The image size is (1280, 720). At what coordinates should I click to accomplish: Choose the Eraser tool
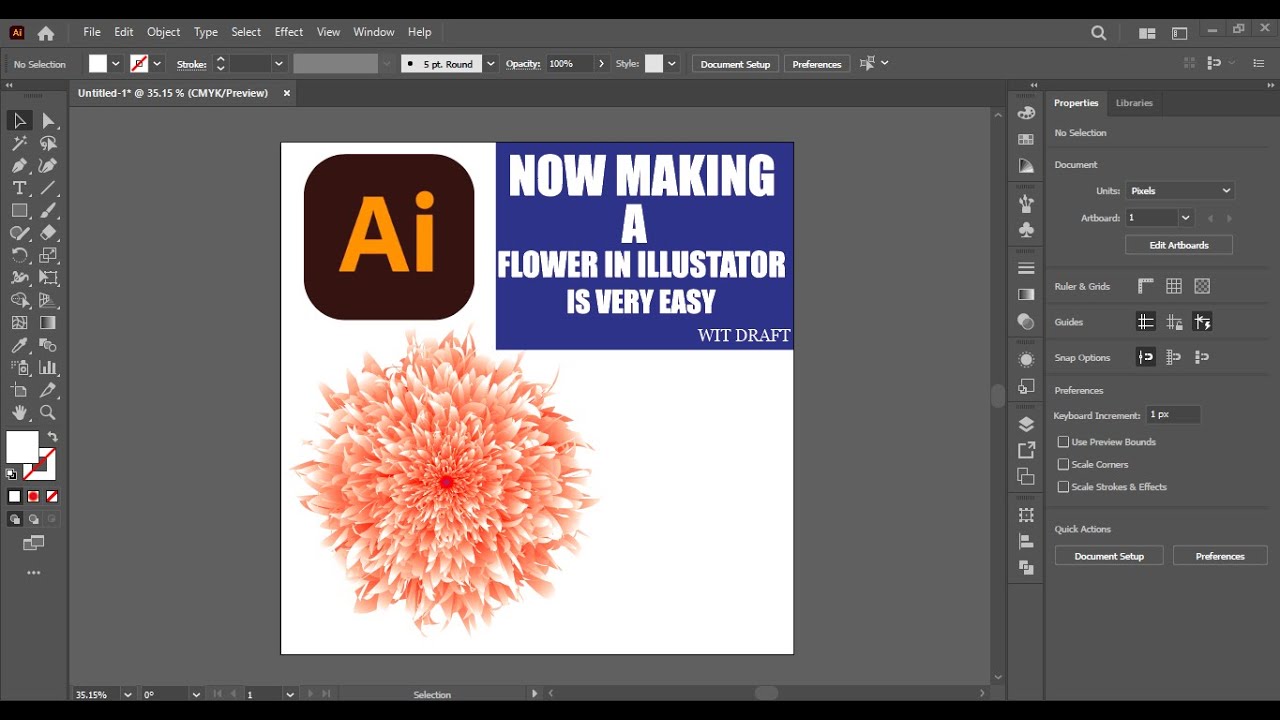(x=48, y=233)
